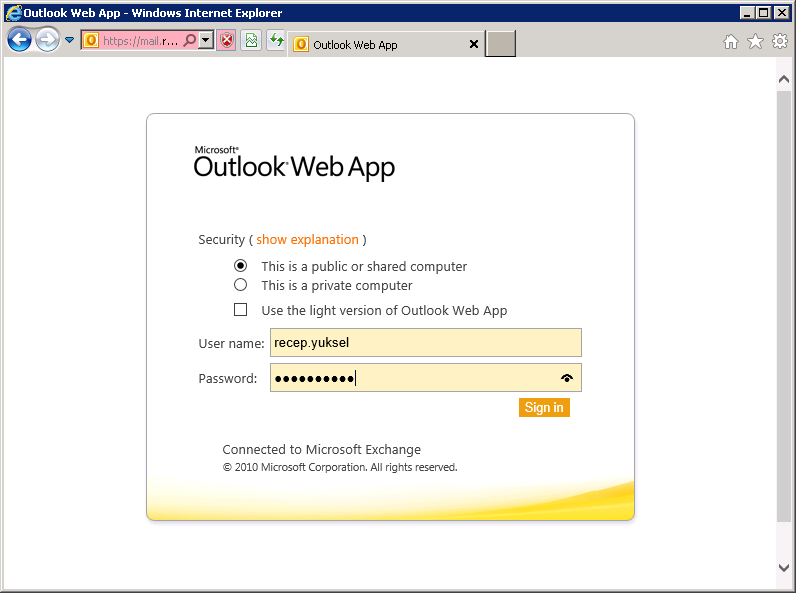Maximize the Internet Explorer window
This screenshot has height=593, width=796.
[x=764, y=13]
